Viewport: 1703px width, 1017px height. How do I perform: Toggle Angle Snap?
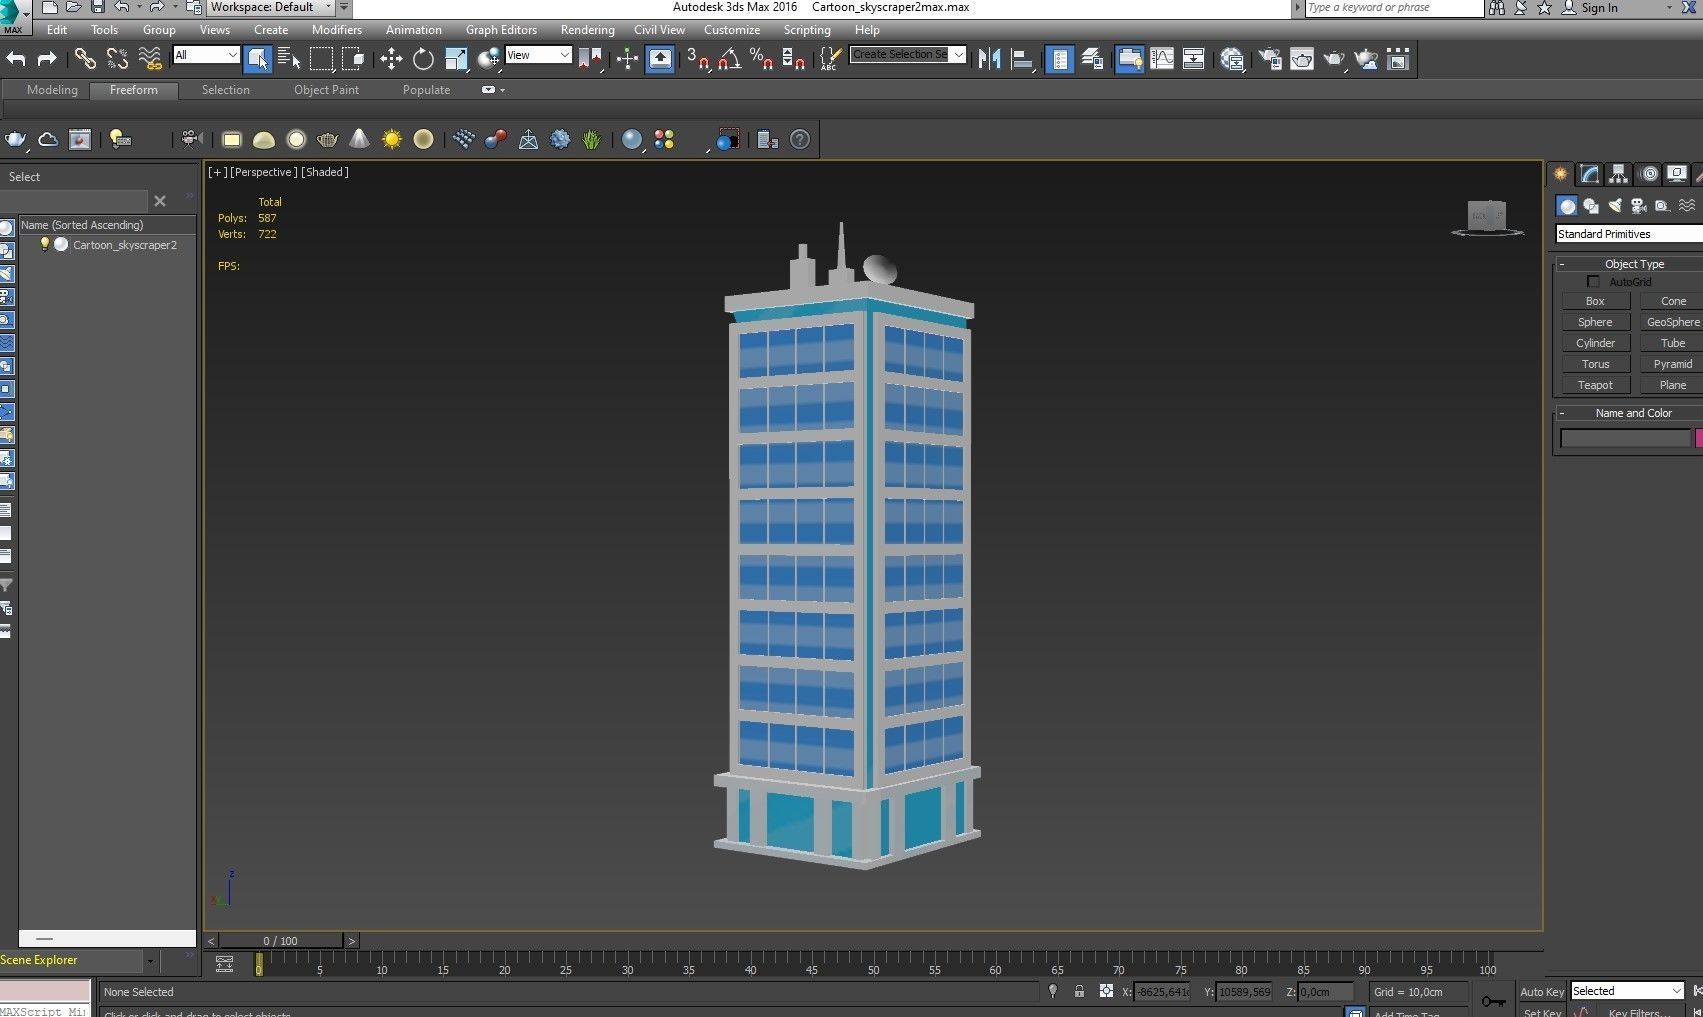click(730, 59)
